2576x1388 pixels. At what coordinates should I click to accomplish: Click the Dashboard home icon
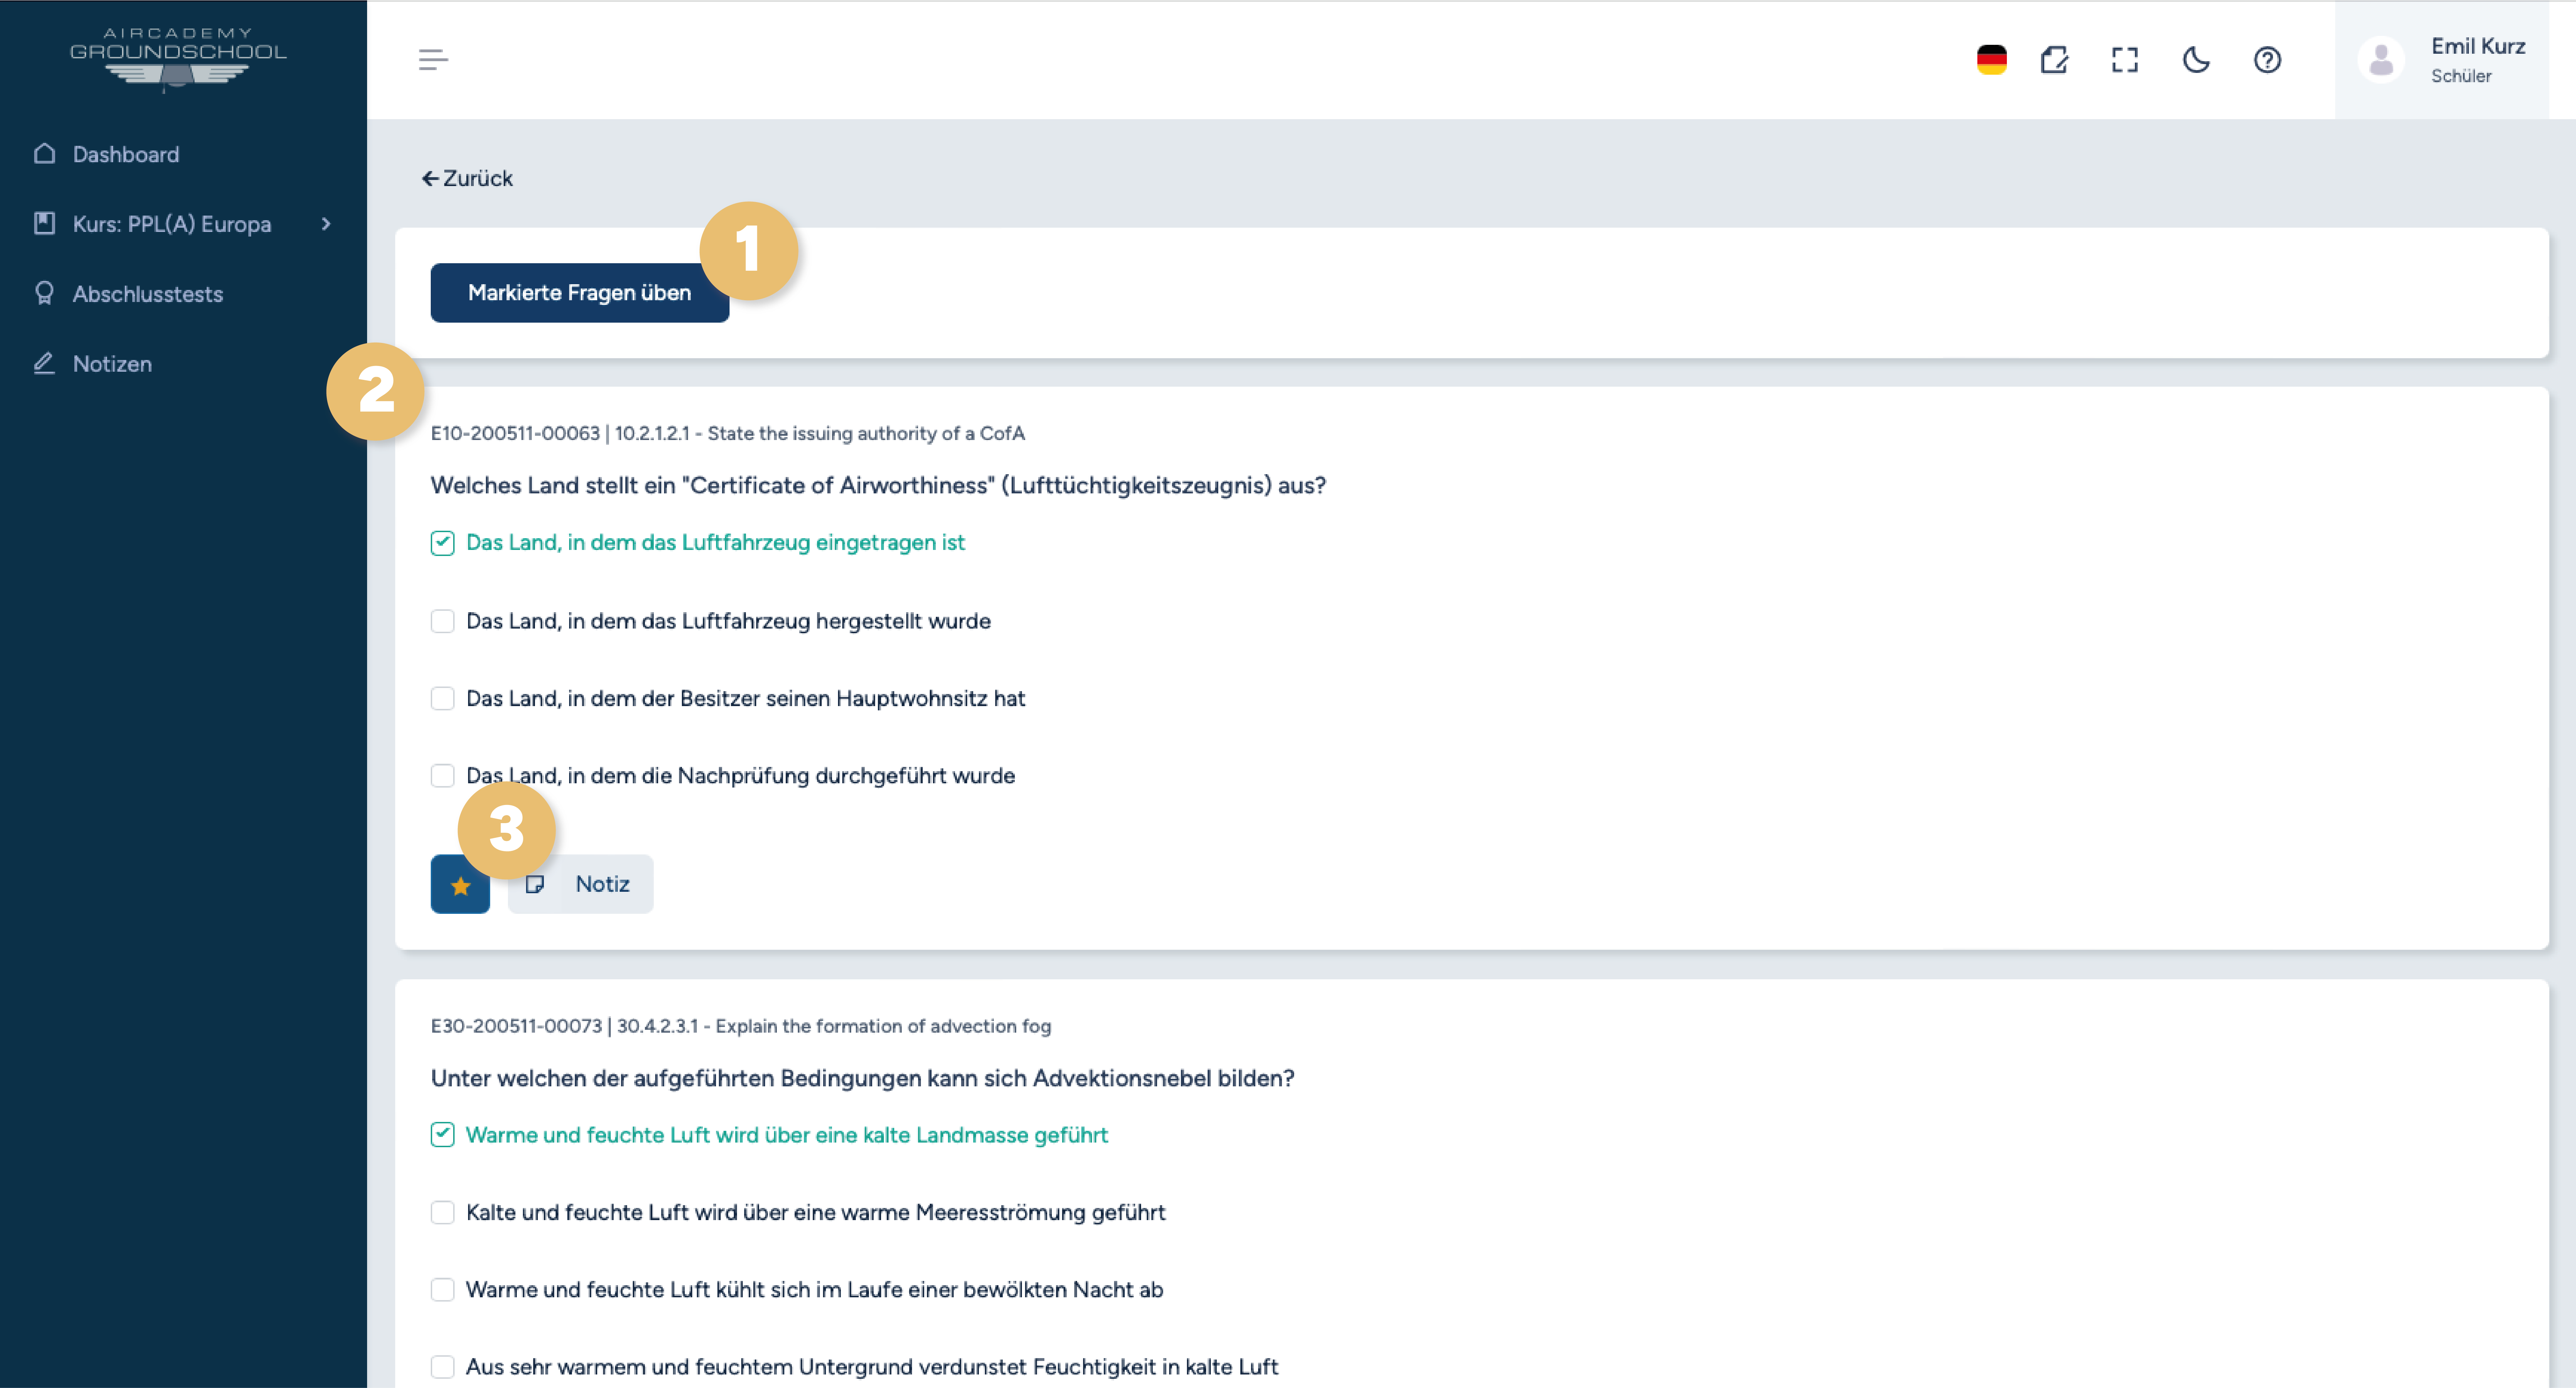pos(44,153)
